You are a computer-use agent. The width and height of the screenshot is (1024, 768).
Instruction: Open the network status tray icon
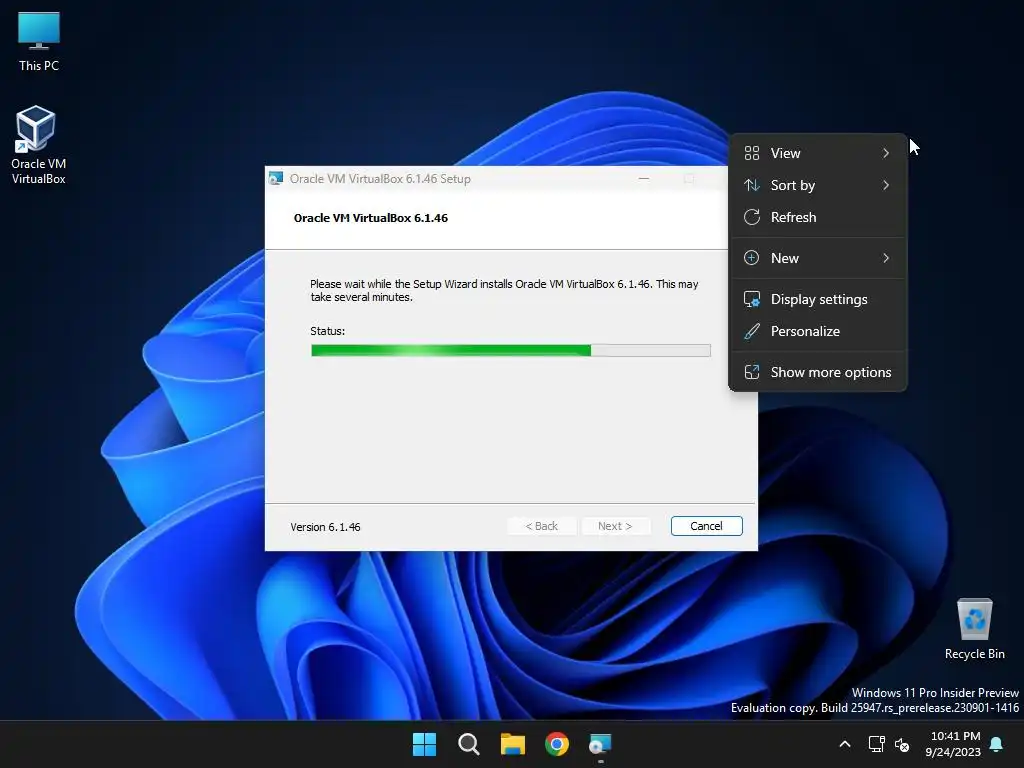[876, 744]
